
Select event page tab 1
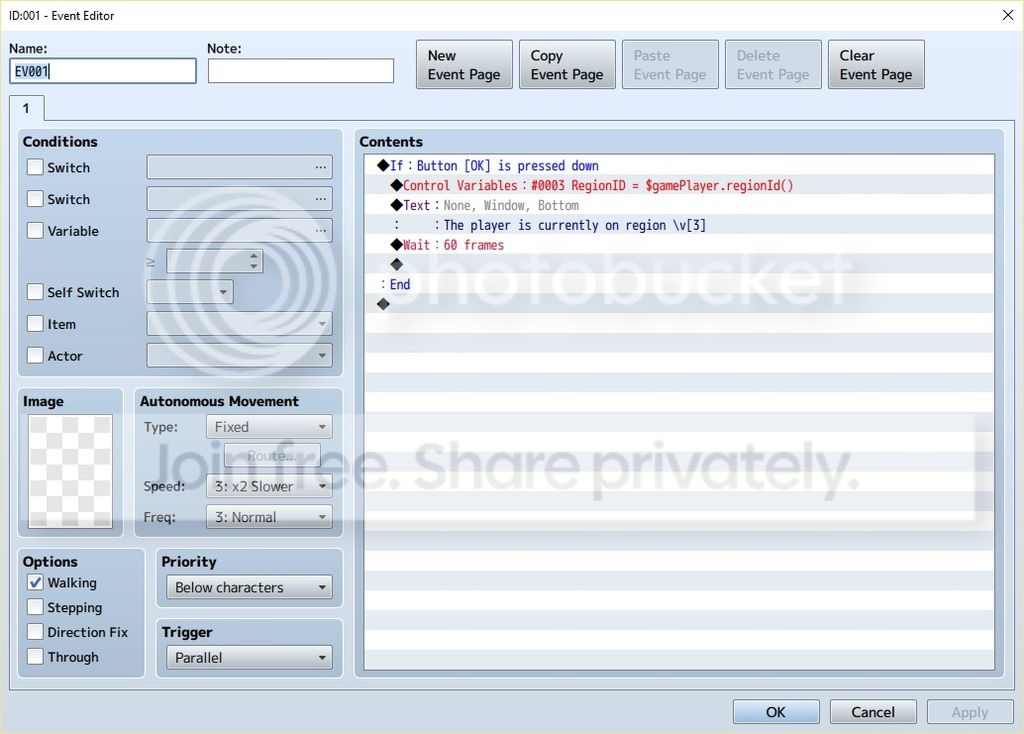tap(26, 108)
